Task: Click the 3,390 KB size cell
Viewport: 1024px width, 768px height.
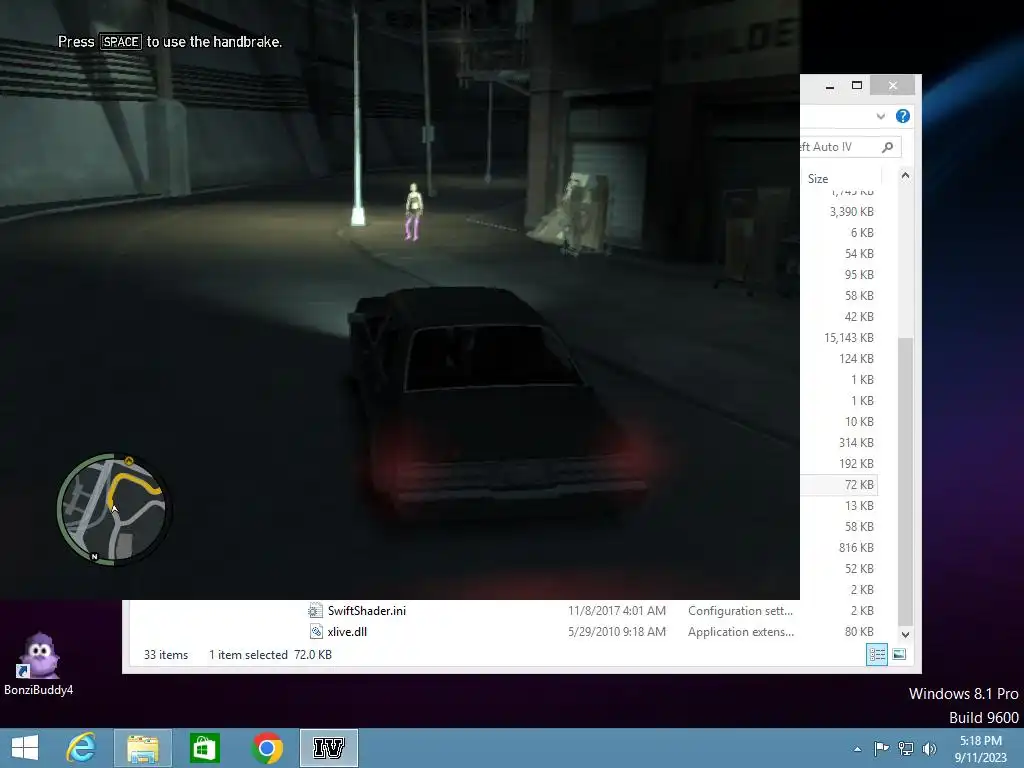Action: 851,212
